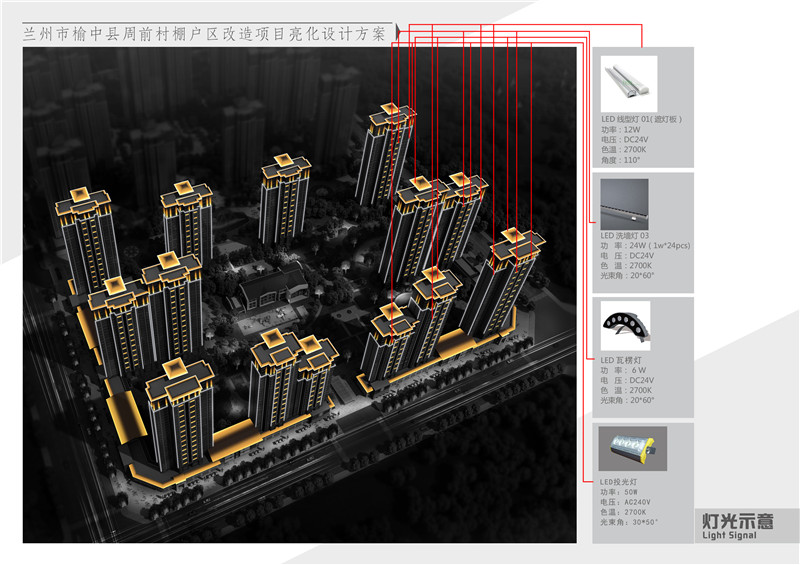This screenshot has width=800, height=565.
Task: Select the 'LED 洗墙灯 03' label text
Action: click(x=625, y=235)
